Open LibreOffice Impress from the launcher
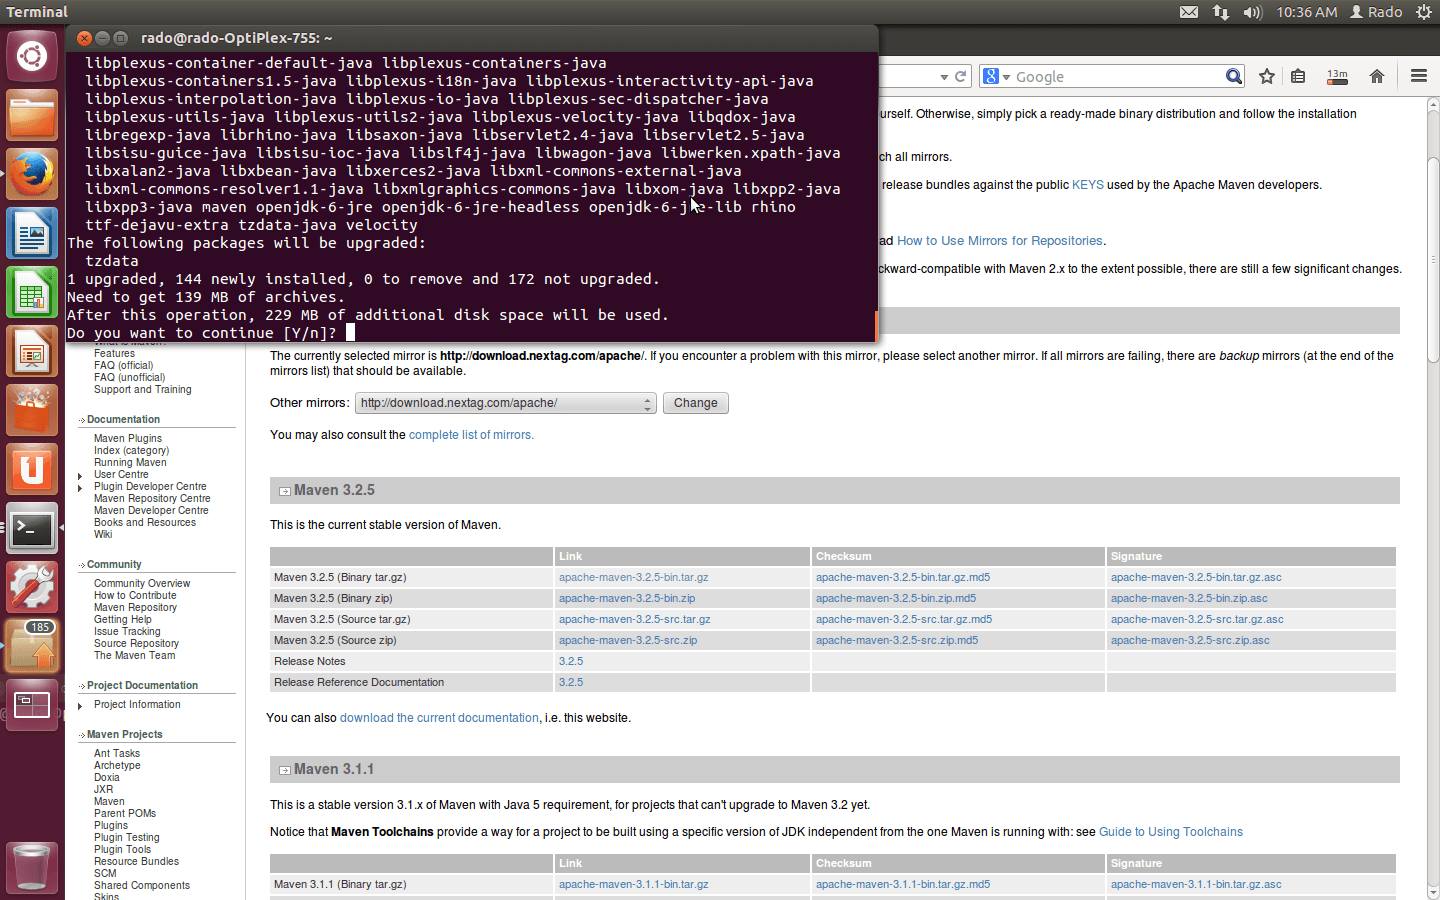Screen dimensions: 1440x900 coord(32,351)
